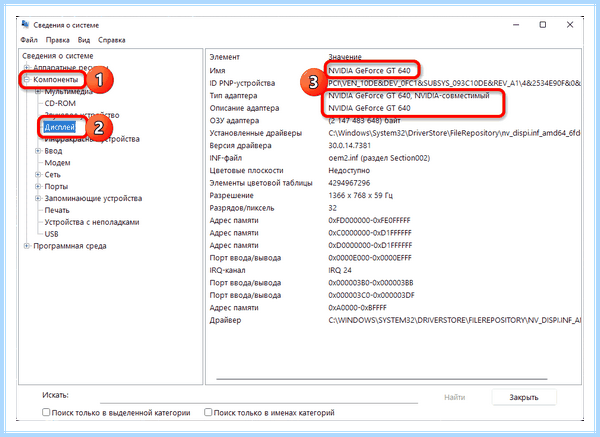Minimize the System Information window
600x437 pixels.
click(516, 25)
